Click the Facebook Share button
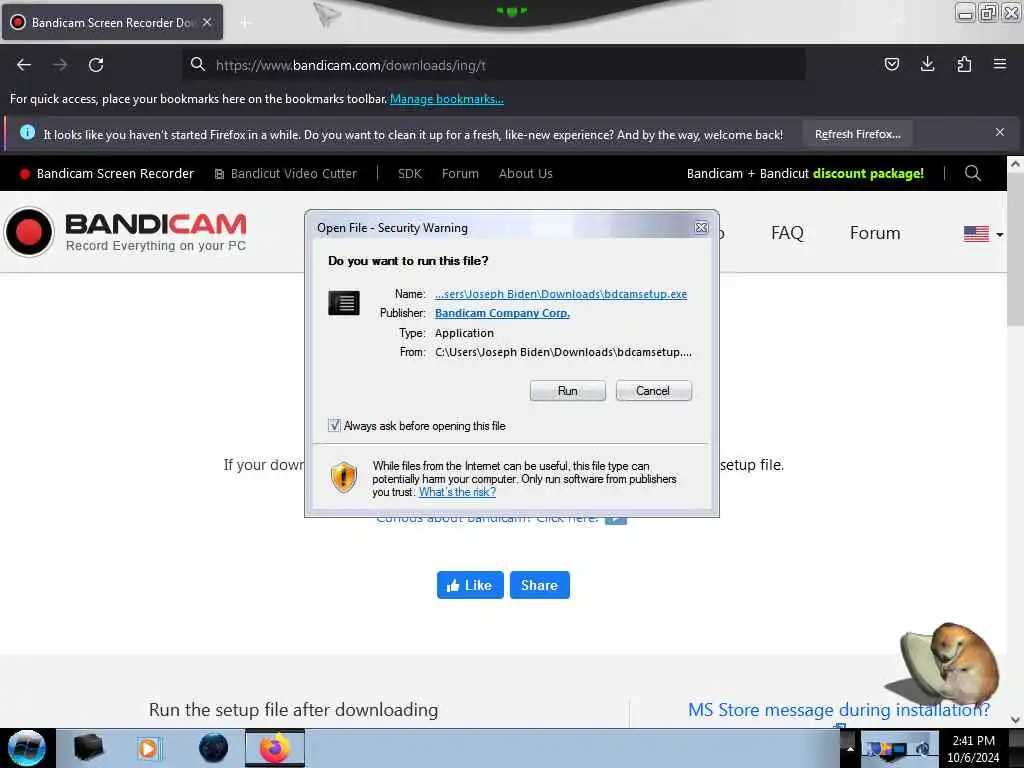 (539, 585)
